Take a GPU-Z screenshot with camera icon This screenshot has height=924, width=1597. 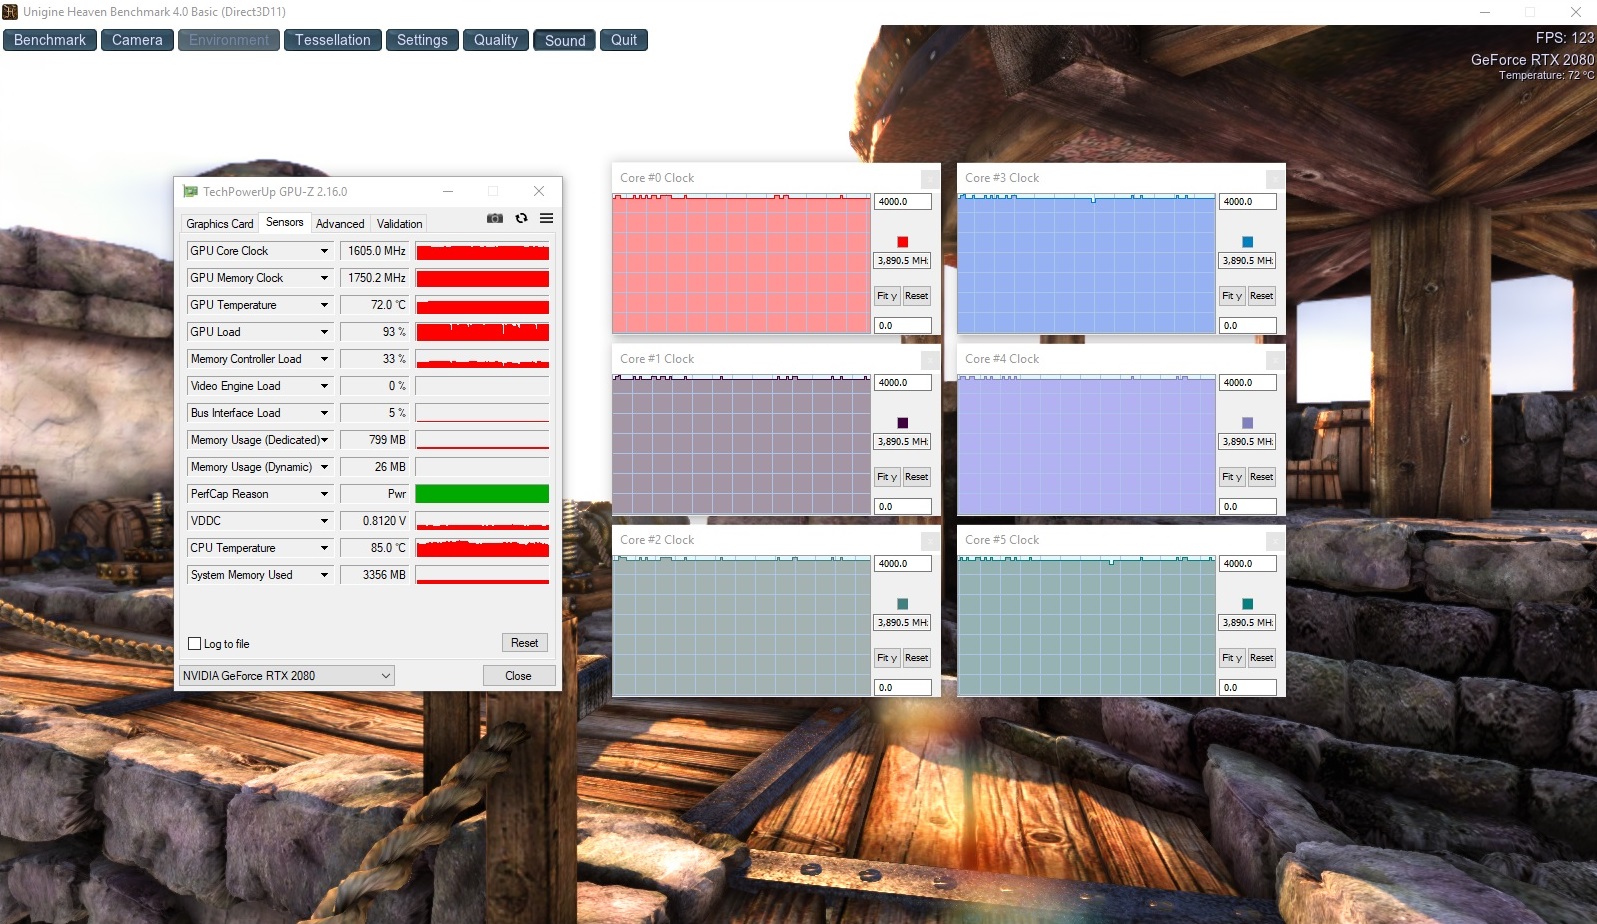(495, 218)
